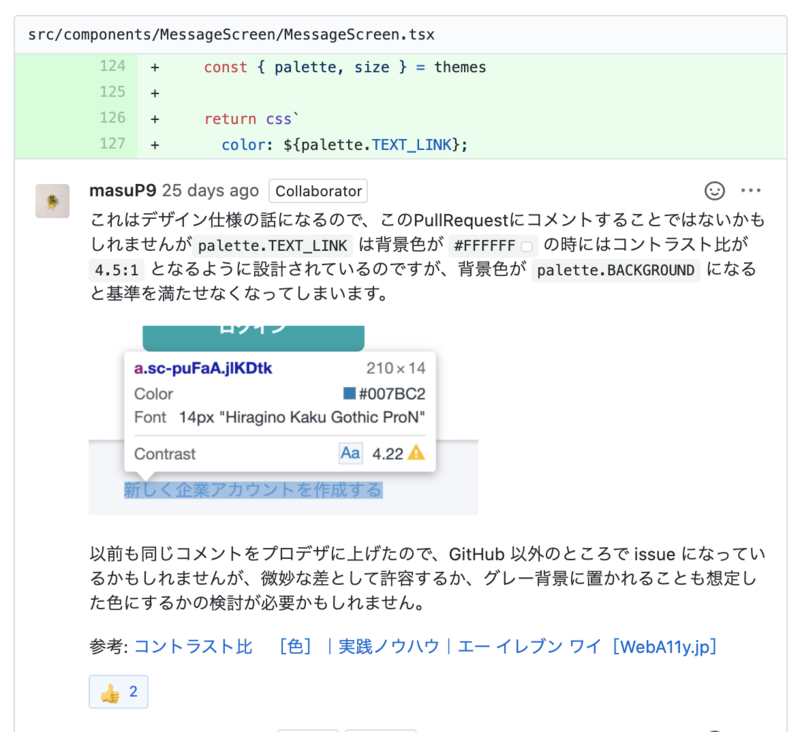Click line number 127 in the diff
Image resolution: width=800 pixels, height=732 pixels.
113,144
